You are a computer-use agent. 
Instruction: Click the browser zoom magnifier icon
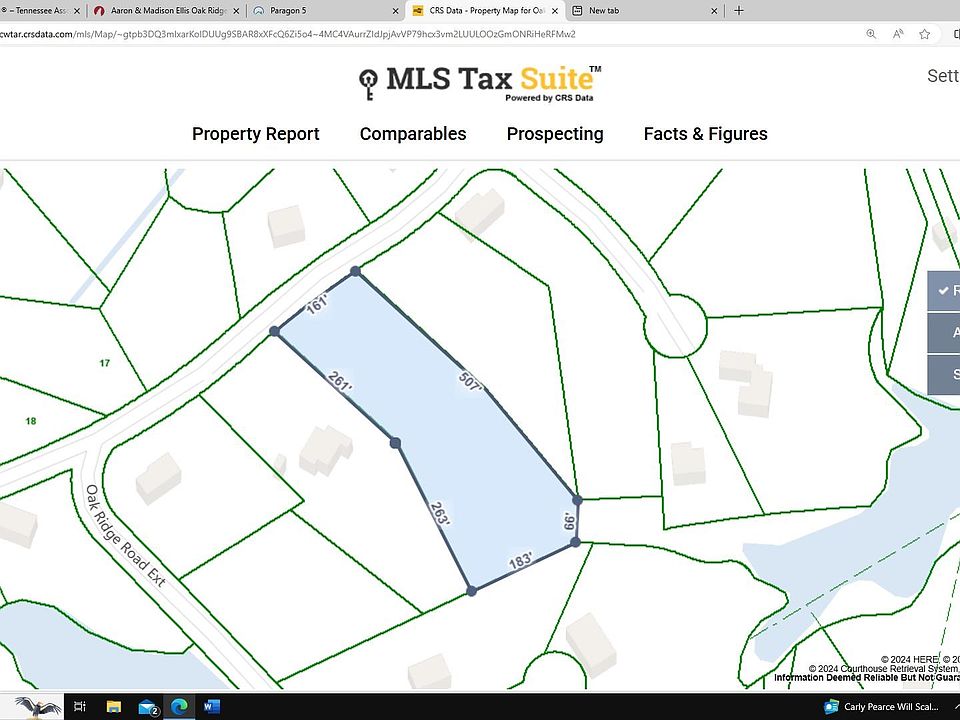pos(871,34)
